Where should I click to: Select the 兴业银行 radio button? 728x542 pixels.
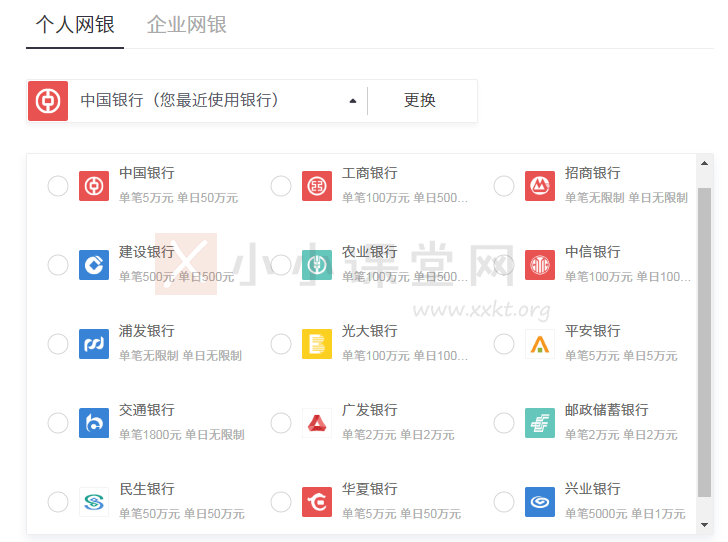click(504, 502)
